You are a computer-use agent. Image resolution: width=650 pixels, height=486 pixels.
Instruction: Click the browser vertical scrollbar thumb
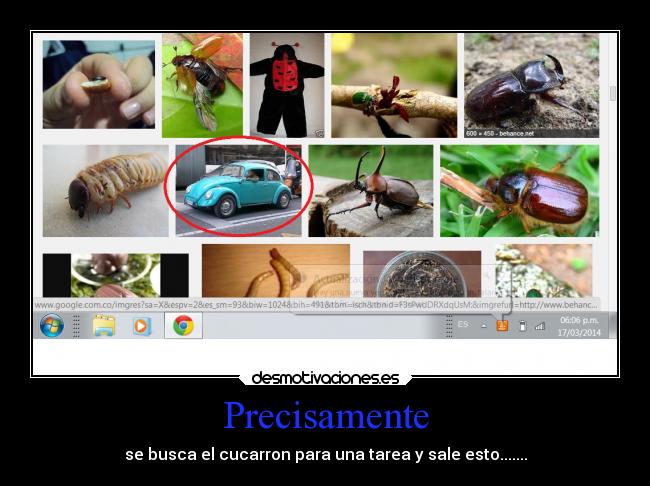pos(612,93)
